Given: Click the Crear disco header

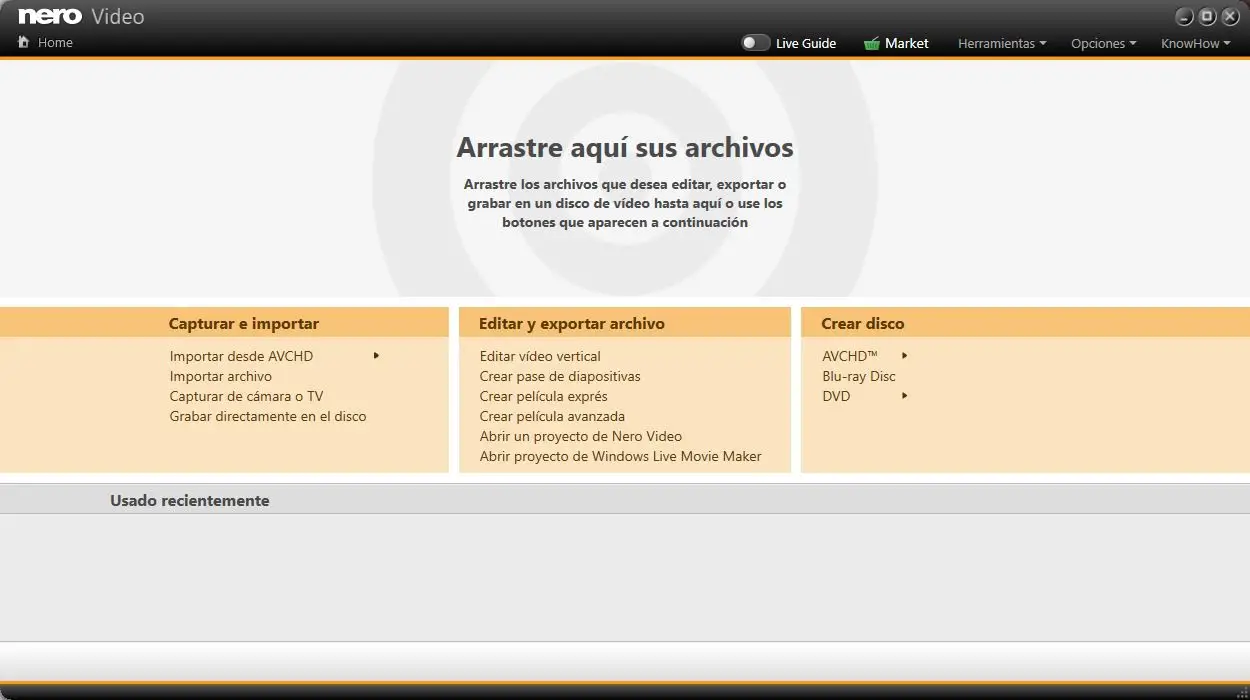Looking at the screenshot, I should 862,323.
